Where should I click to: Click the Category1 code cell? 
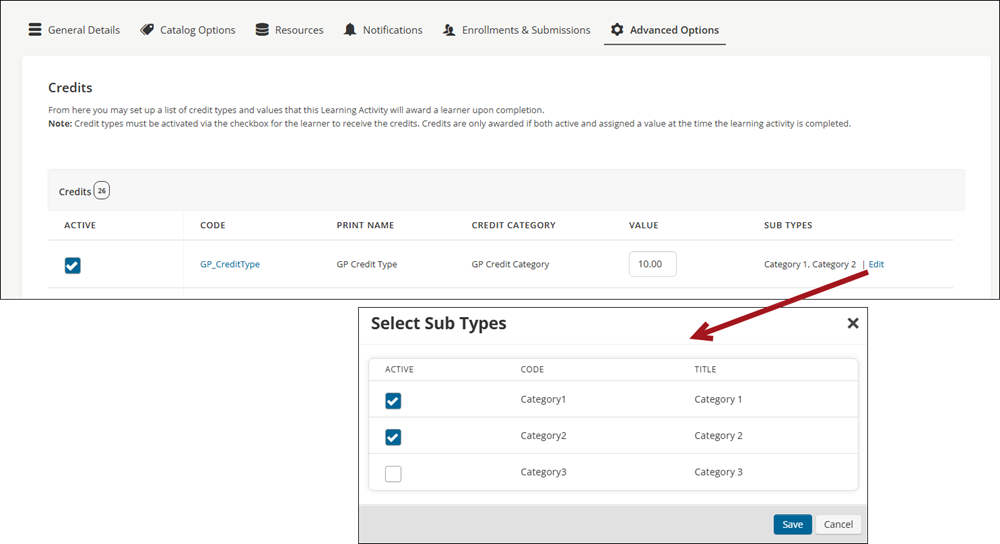tap(543, 399)
